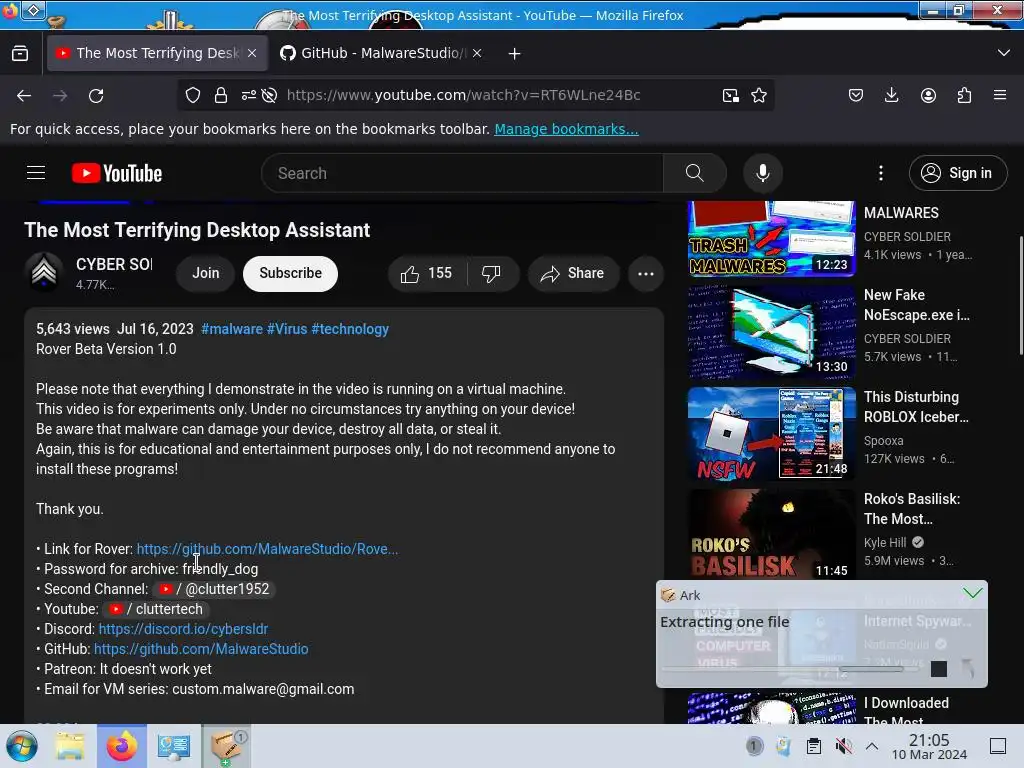The height and width of the screenshot is (768, 1024).
Task: Click the YouTube page scrollbar
Action: [x=1020, y=295]
